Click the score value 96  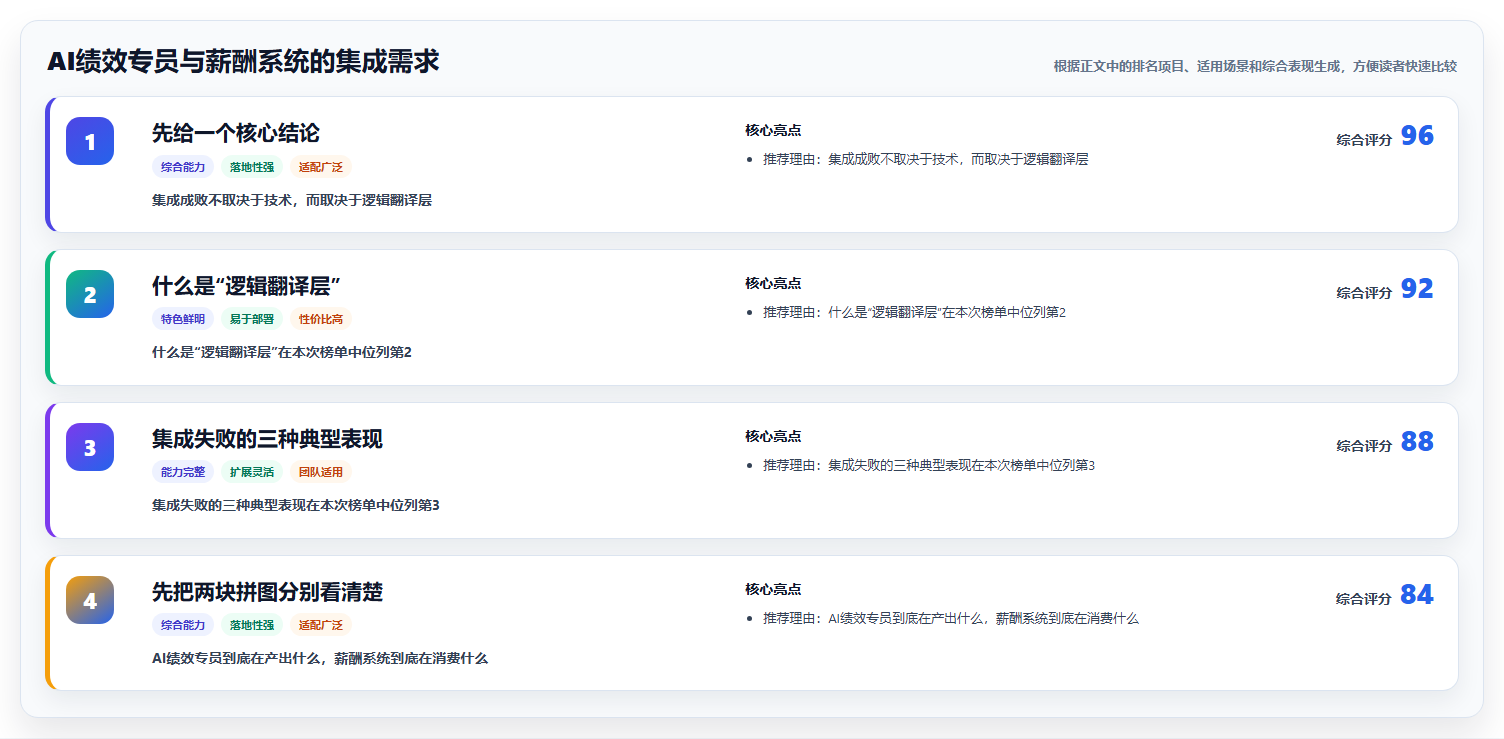1417,136
